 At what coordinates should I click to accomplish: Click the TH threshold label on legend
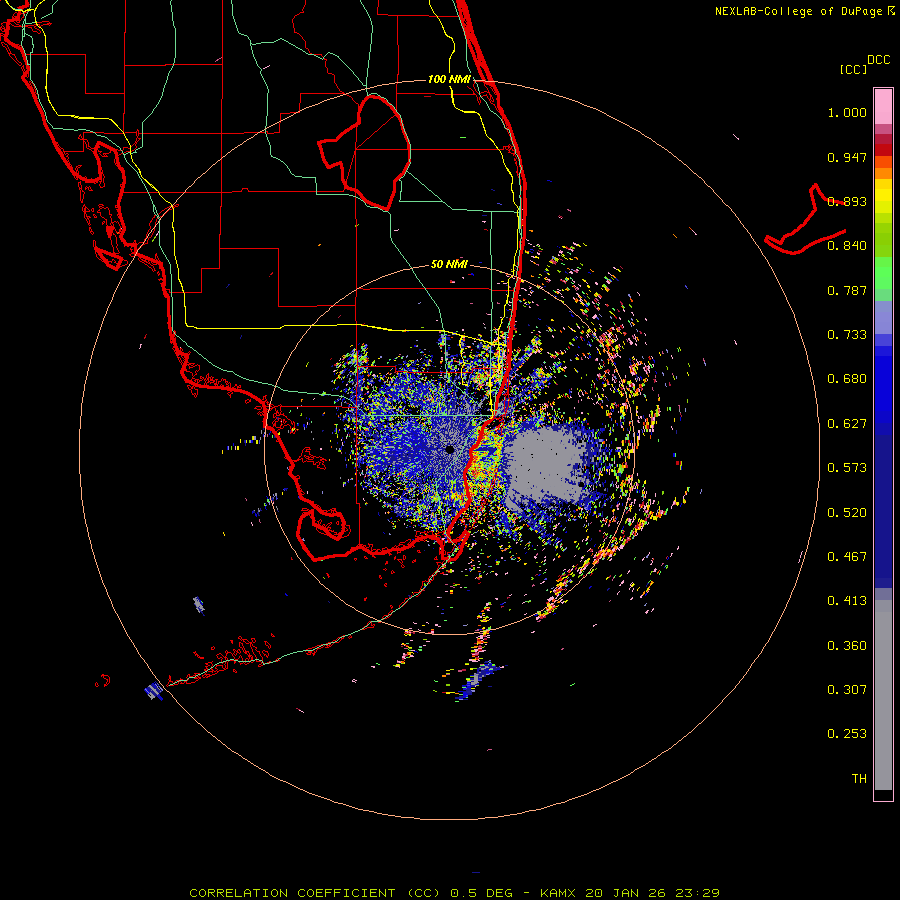(x=859, y=779)
